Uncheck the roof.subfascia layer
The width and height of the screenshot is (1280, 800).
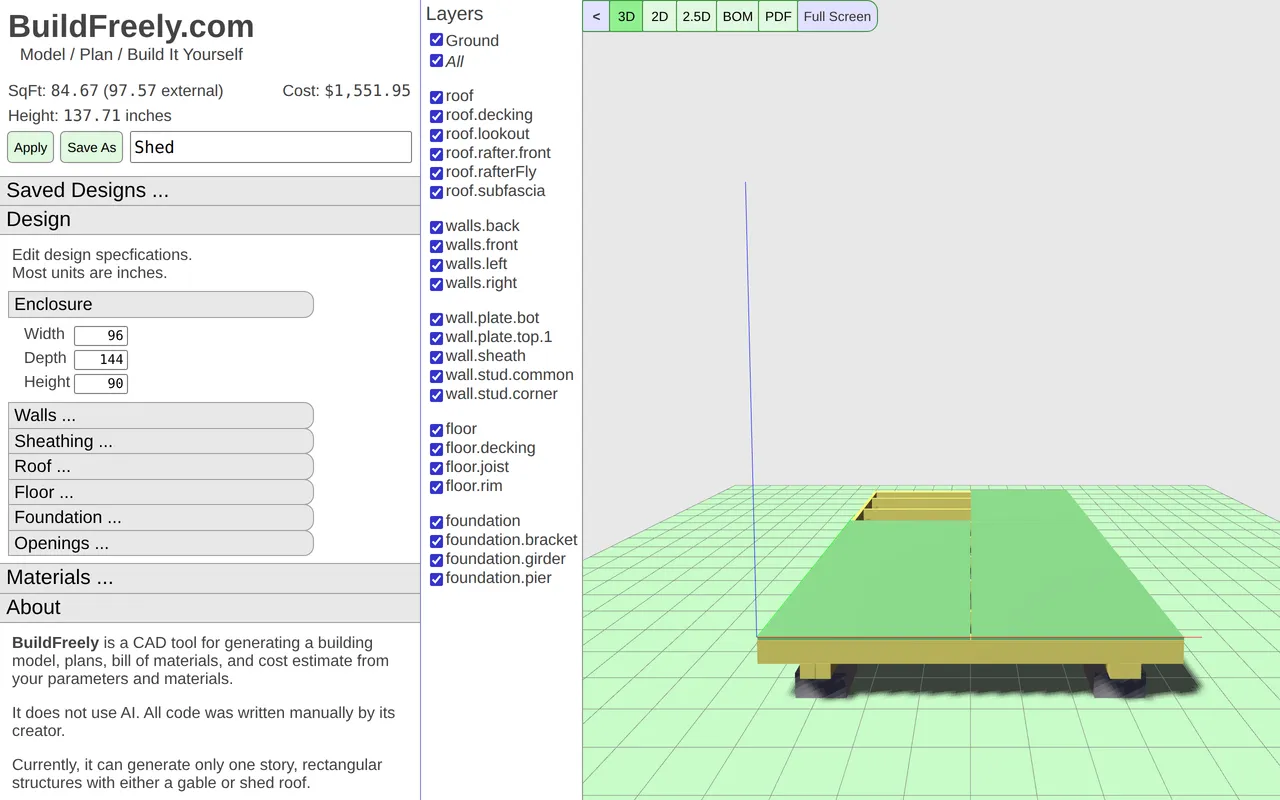[436, 192]
